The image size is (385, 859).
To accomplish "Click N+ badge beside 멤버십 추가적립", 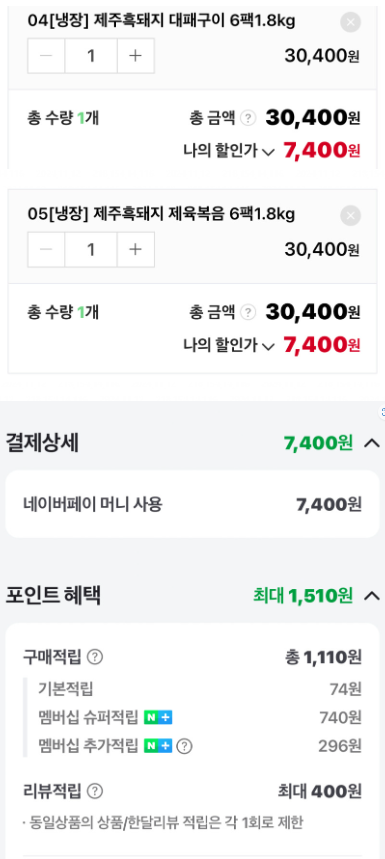I will 158,746.
